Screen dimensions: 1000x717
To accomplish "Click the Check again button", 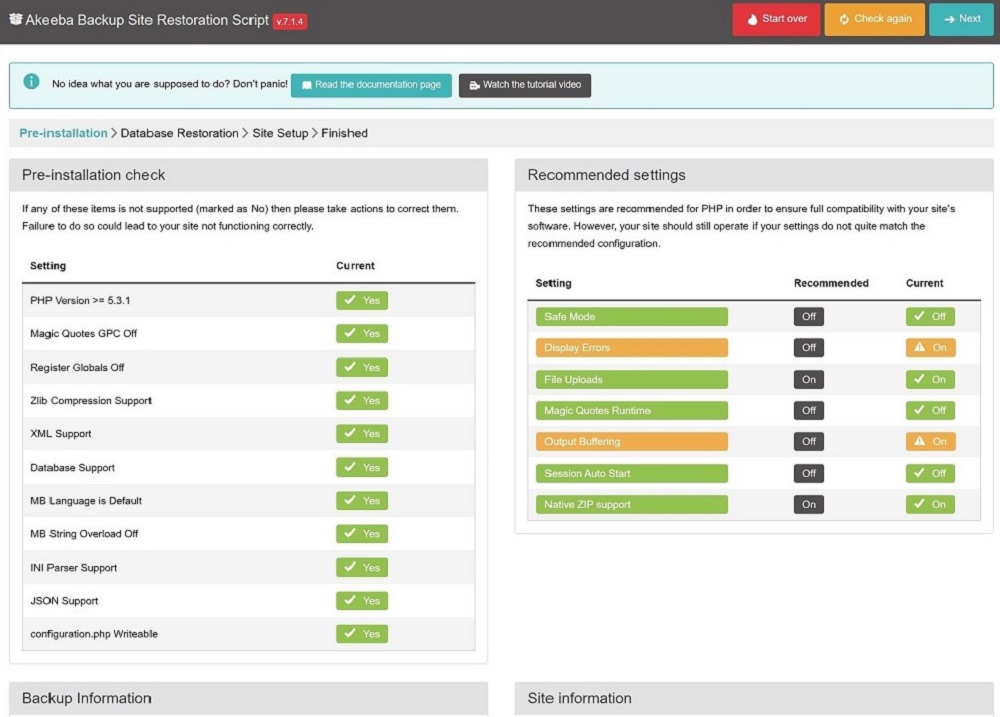I will [874, 19].
